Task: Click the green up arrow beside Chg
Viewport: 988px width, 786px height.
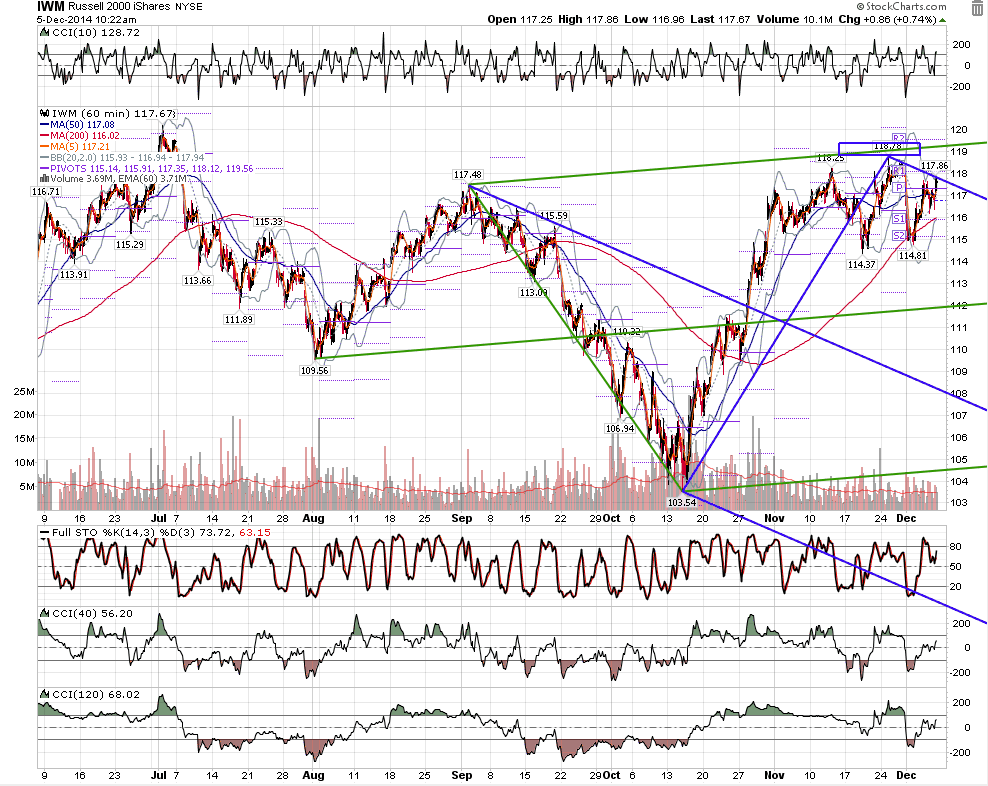Action: [943, 20]
